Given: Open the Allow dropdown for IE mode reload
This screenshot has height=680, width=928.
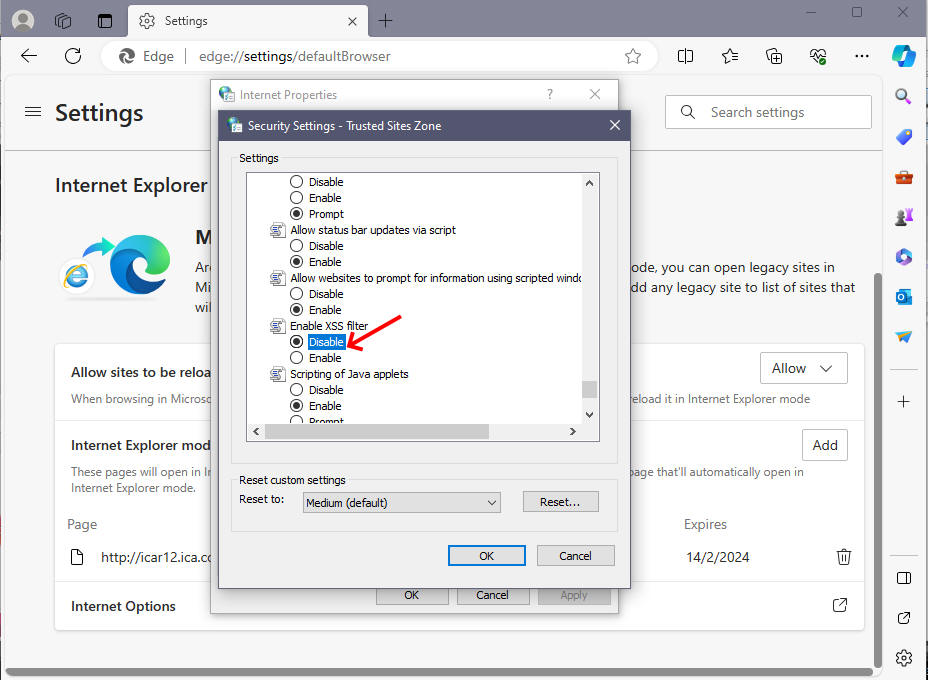Looking at the screenshot, I should click(x=803, y=368).
